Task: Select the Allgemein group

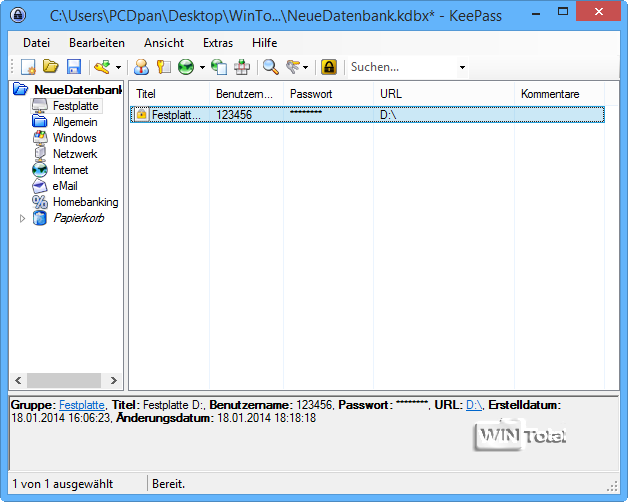Action: pyautogui.click(x=75, y=122)
